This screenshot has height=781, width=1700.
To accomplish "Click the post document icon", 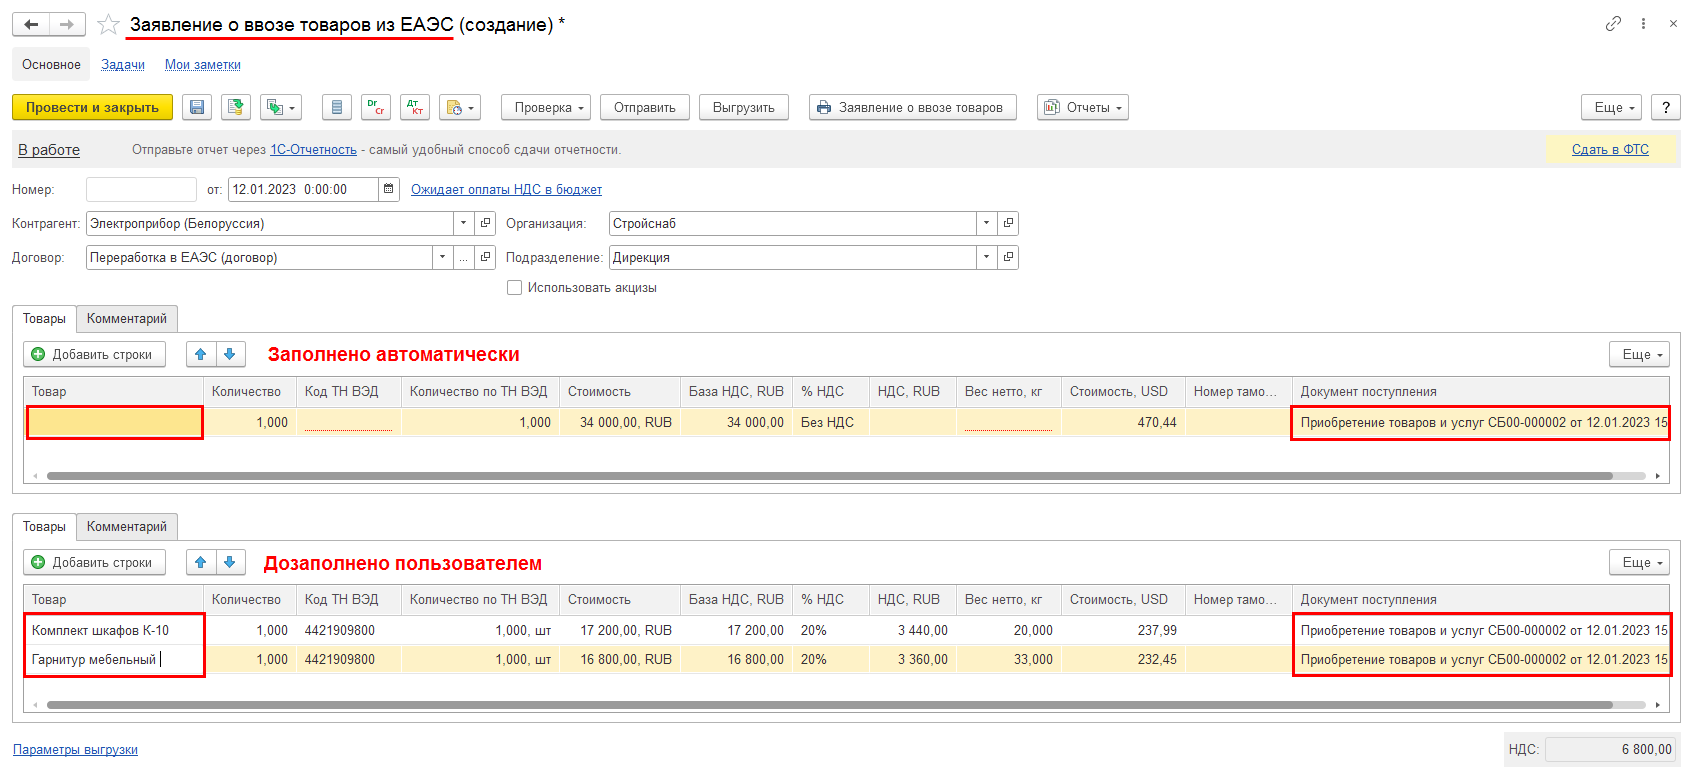I will [236, 107].
